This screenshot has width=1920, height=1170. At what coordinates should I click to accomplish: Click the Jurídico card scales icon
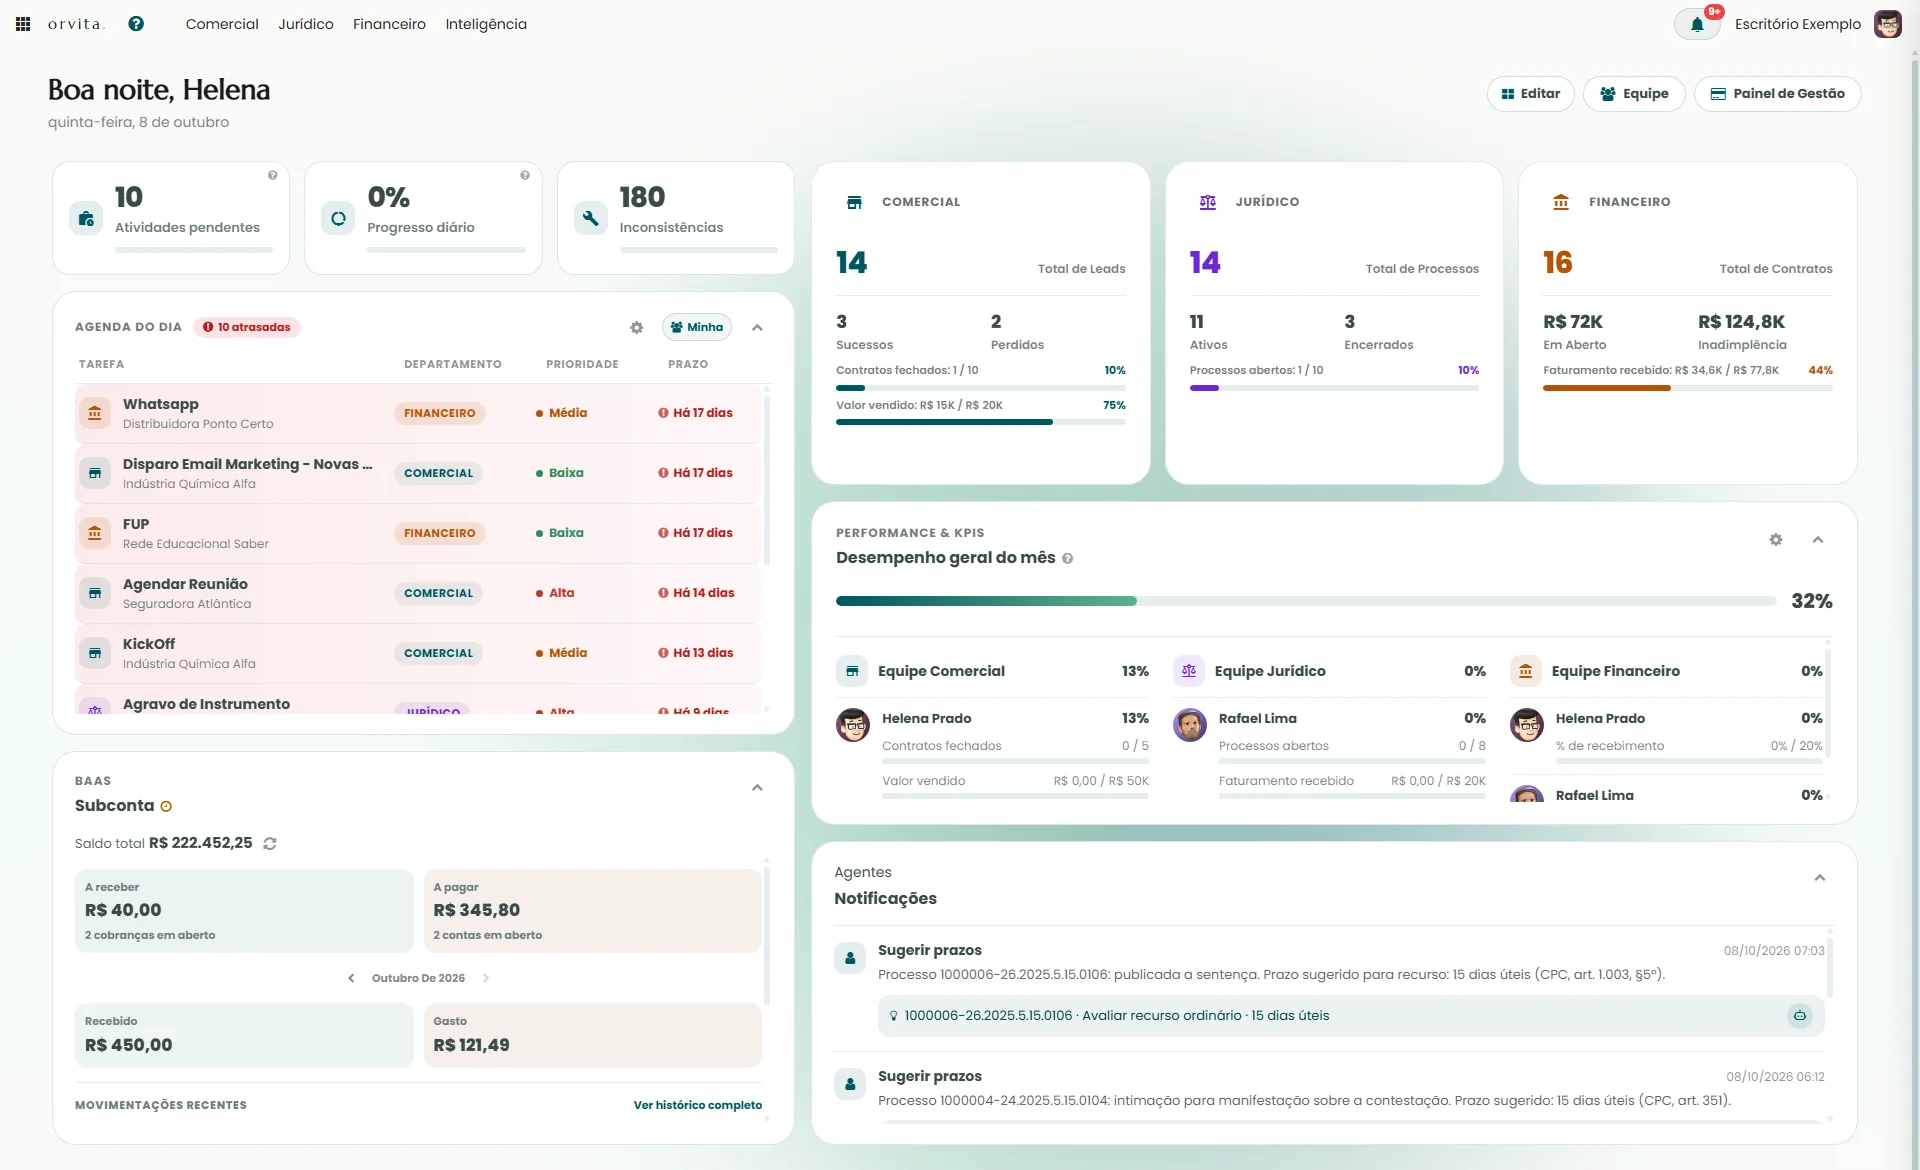click(x=1208, y=202)
